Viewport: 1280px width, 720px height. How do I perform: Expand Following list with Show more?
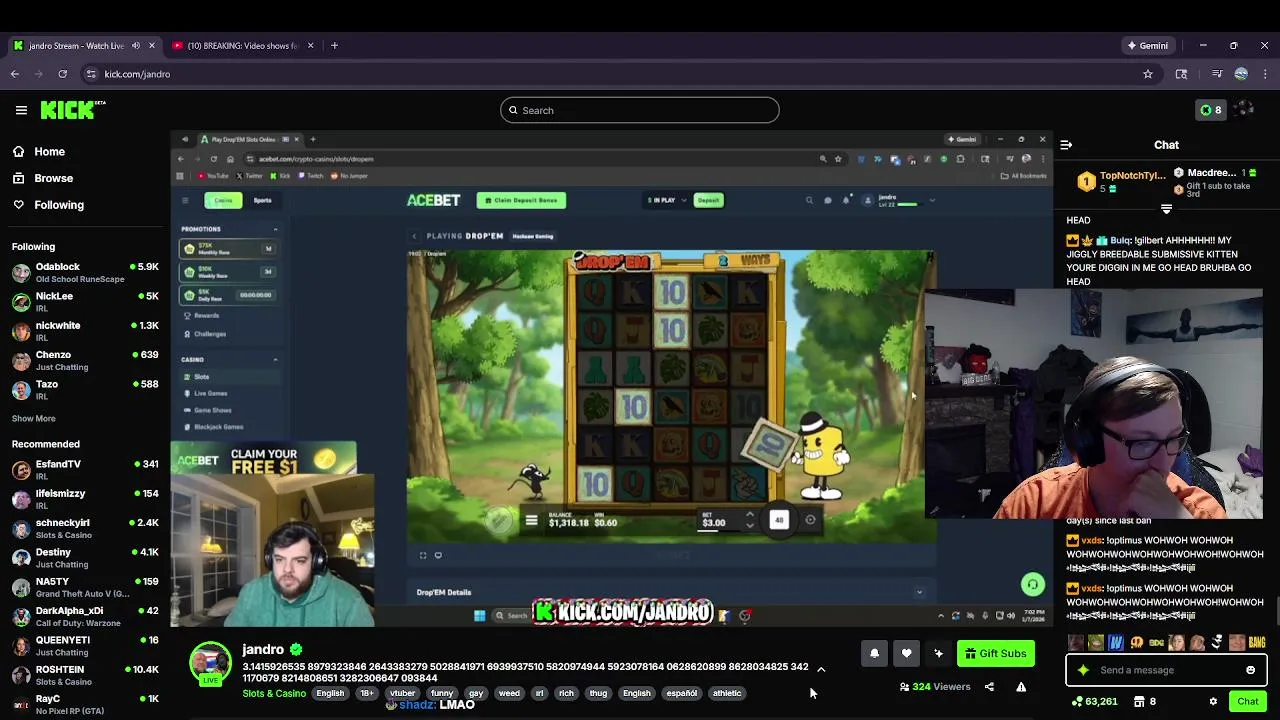coord(34,418)
